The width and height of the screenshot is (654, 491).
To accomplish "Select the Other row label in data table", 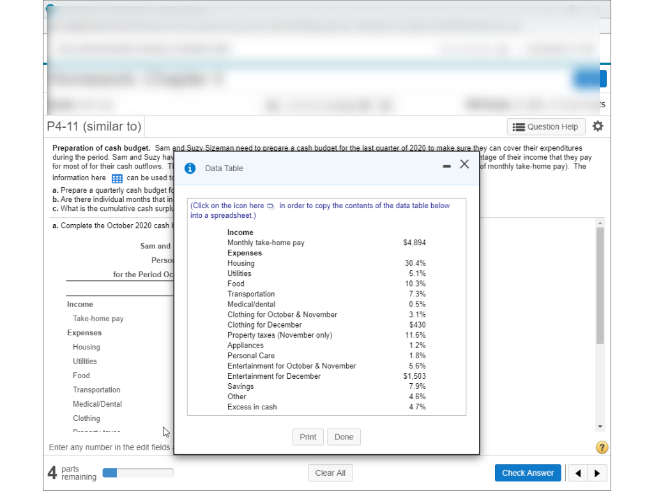I will (236, 396).
